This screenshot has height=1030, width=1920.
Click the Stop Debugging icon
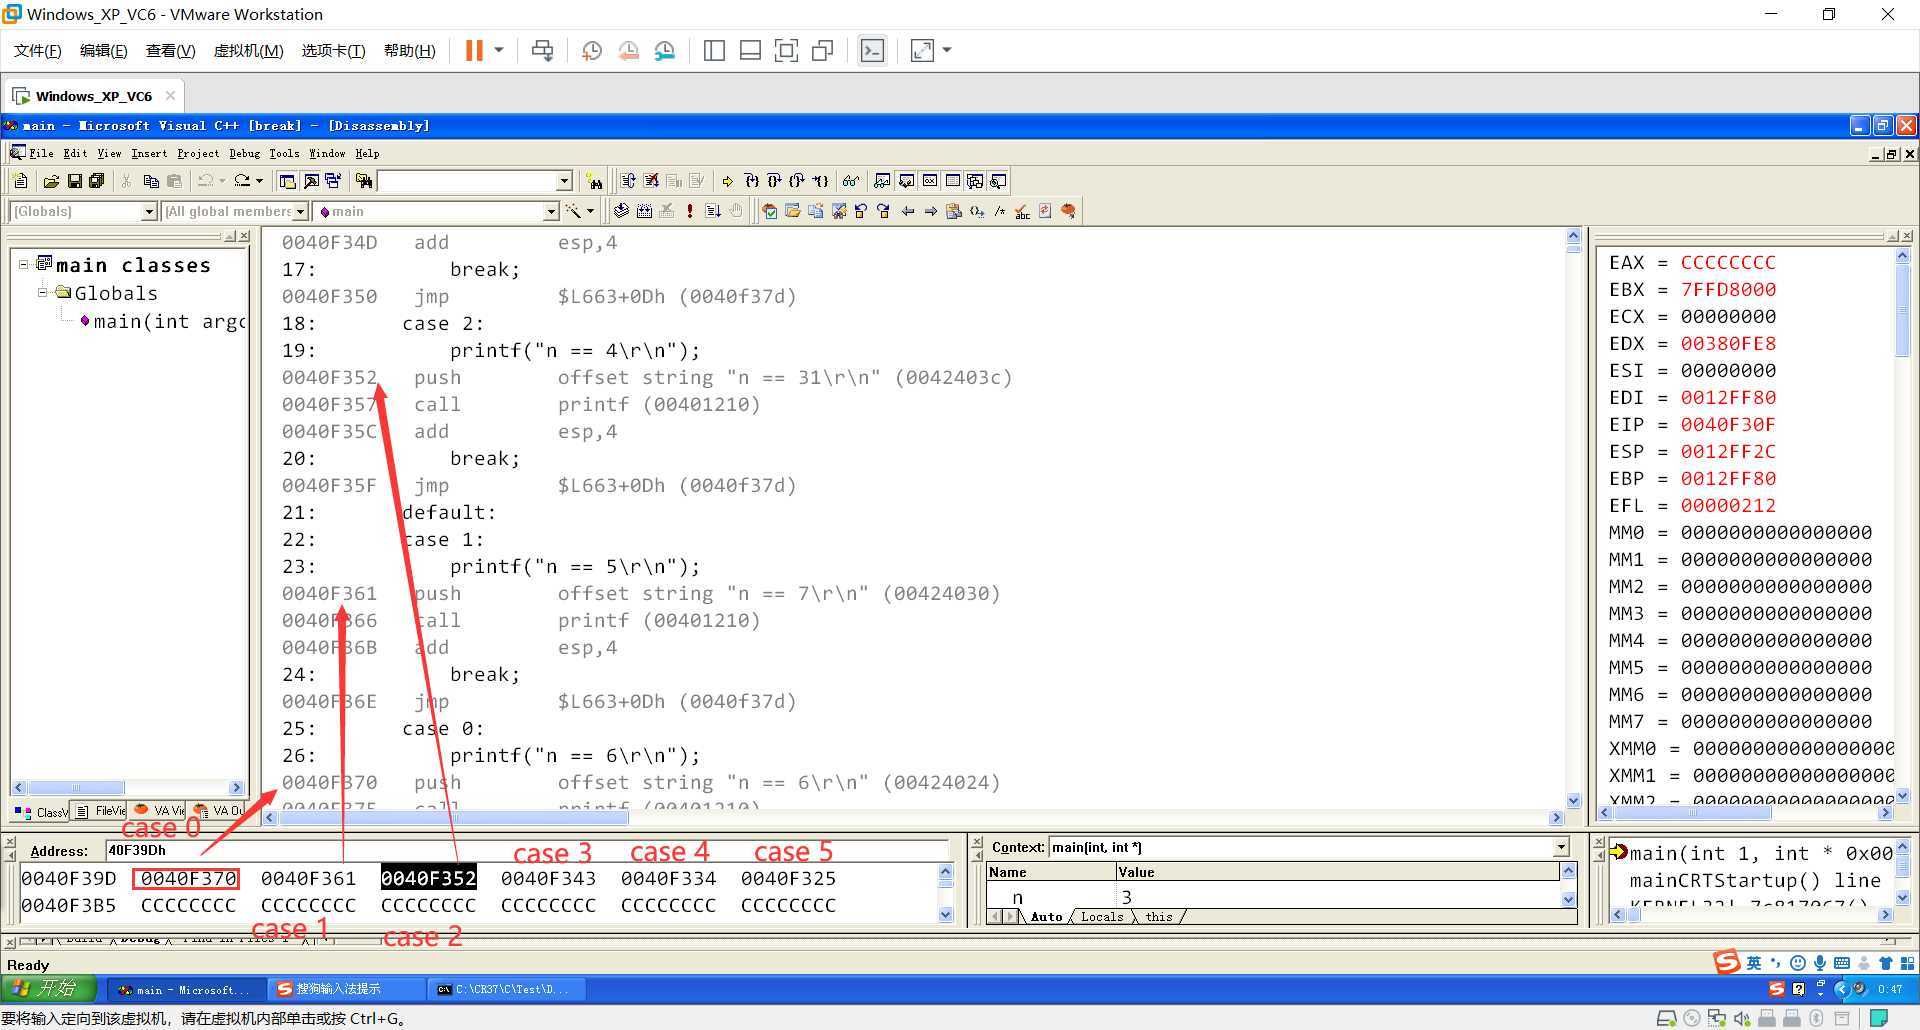click(651, 181)
